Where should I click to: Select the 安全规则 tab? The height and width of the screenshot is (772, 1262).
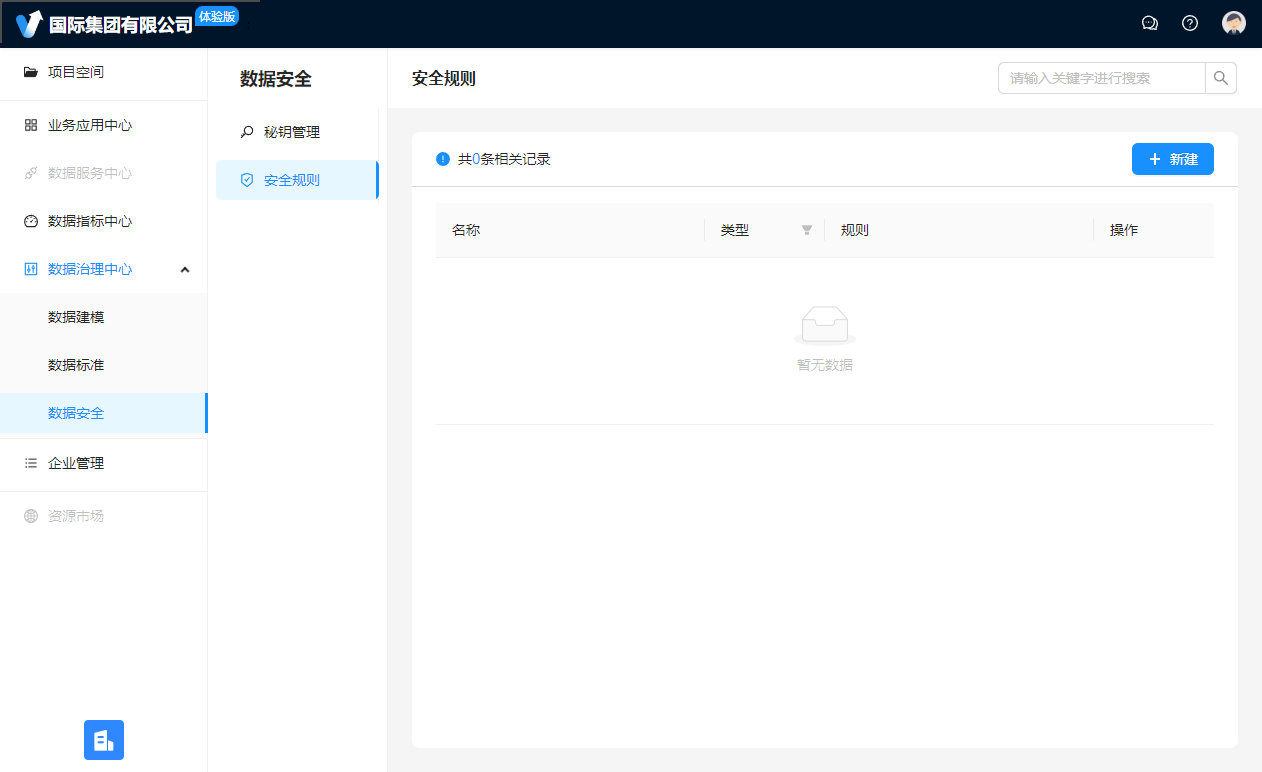pyautogui.click(x=292, y=180)
